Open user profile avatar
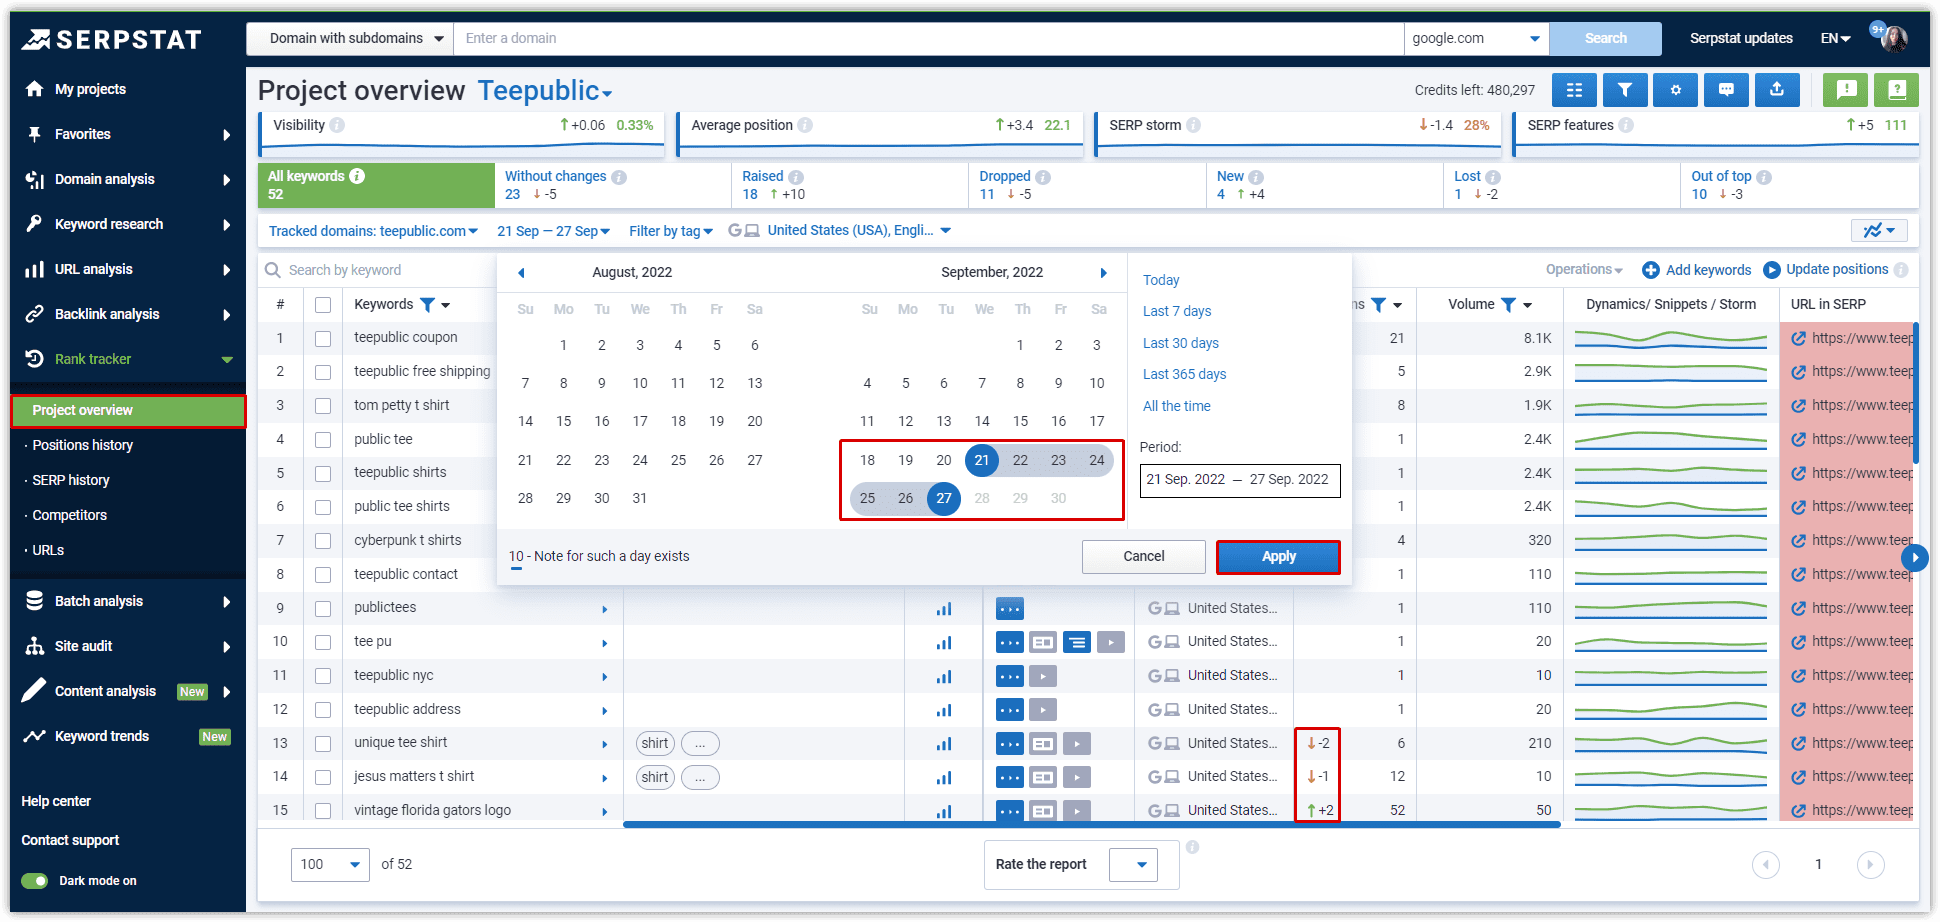The height and width of the screenshot is (922, 1940). pyautogui.click(x=1894, y=39)
